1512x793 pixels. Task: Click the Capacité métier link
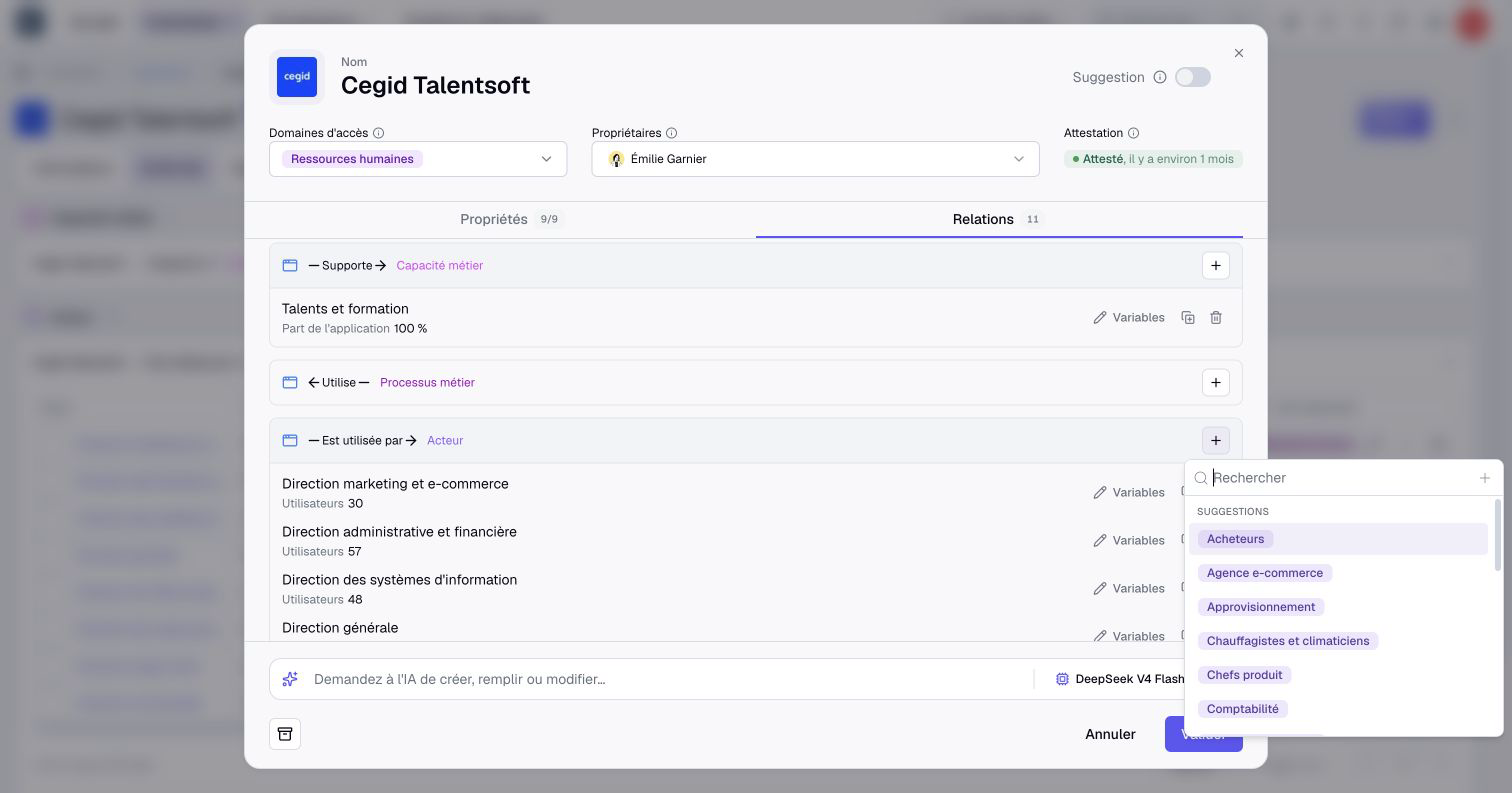coord(440,265)
